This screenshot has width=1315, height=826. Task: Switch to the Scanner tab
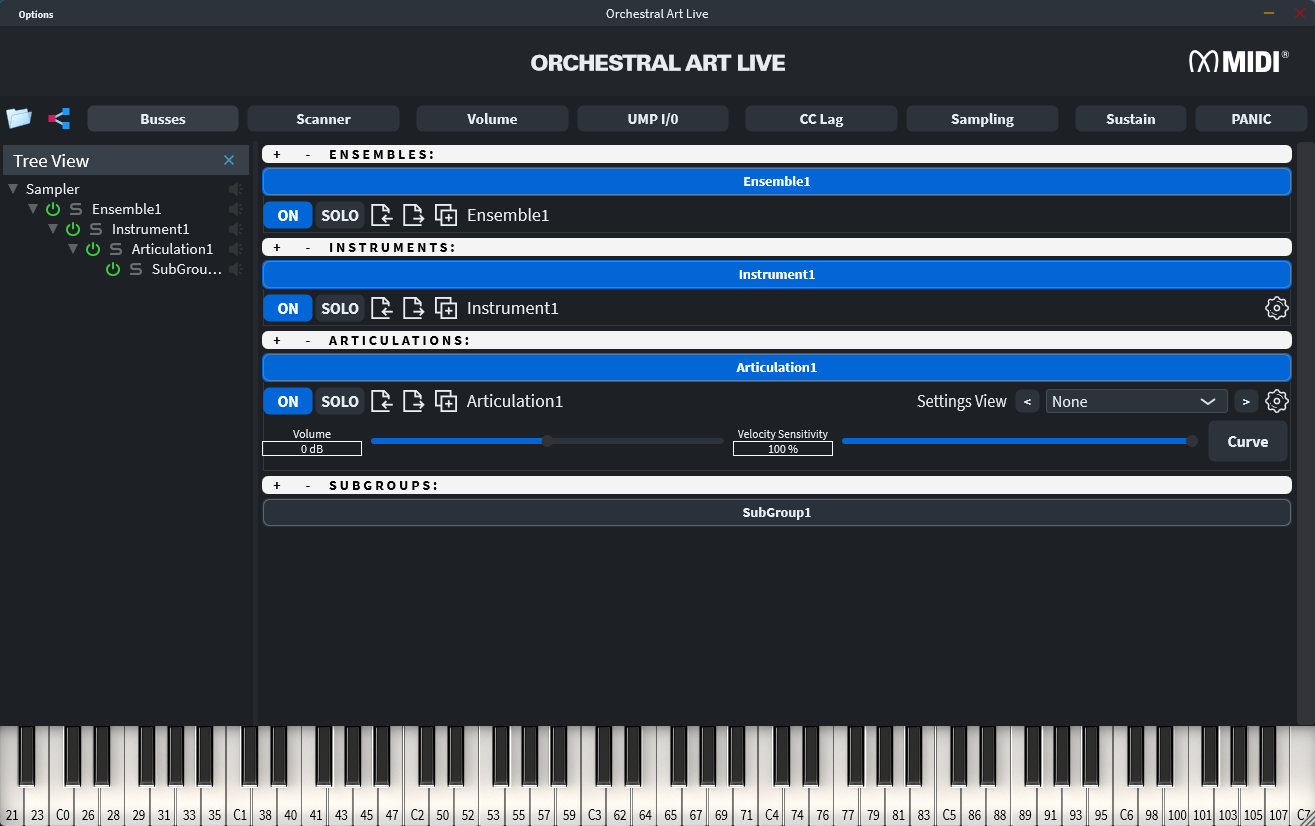tap(323, 118)
